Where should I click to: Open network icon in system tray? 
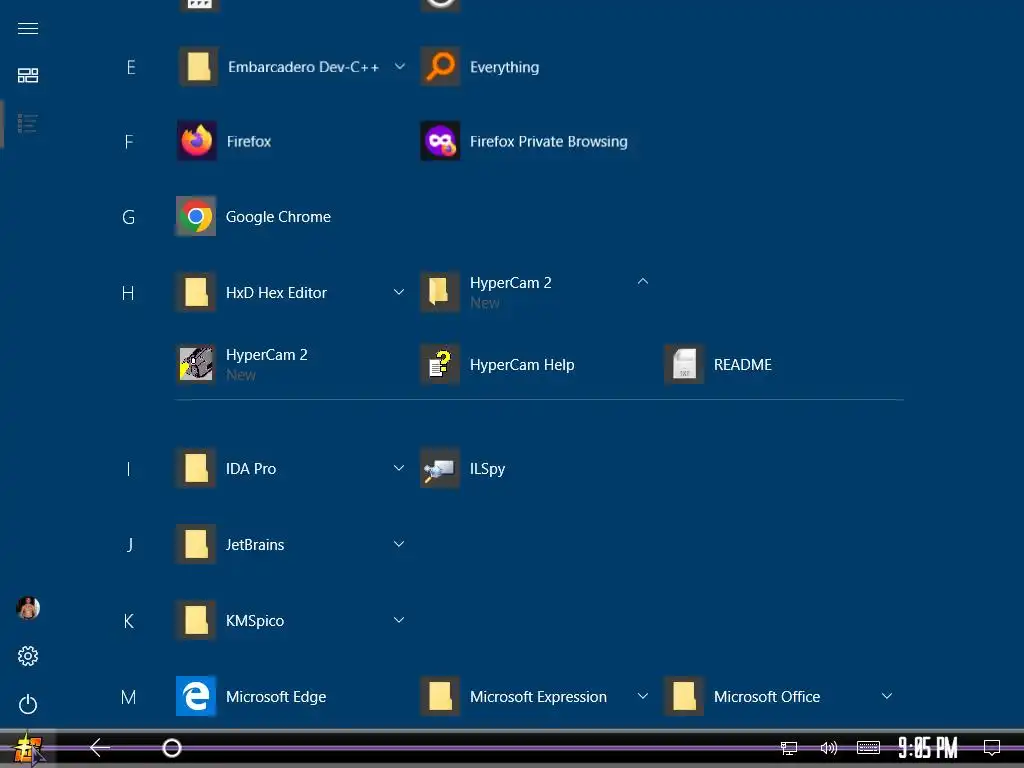(x=789, y=748)
